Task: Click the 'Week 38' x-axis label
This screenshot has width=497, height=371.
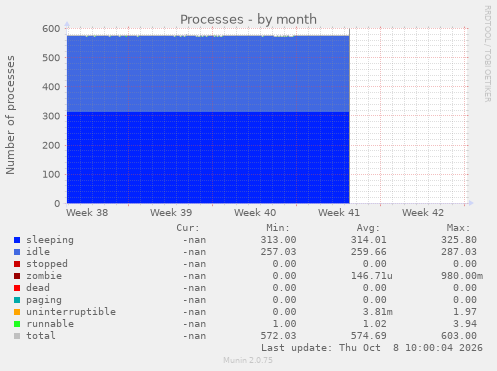Action: point(87,213)
